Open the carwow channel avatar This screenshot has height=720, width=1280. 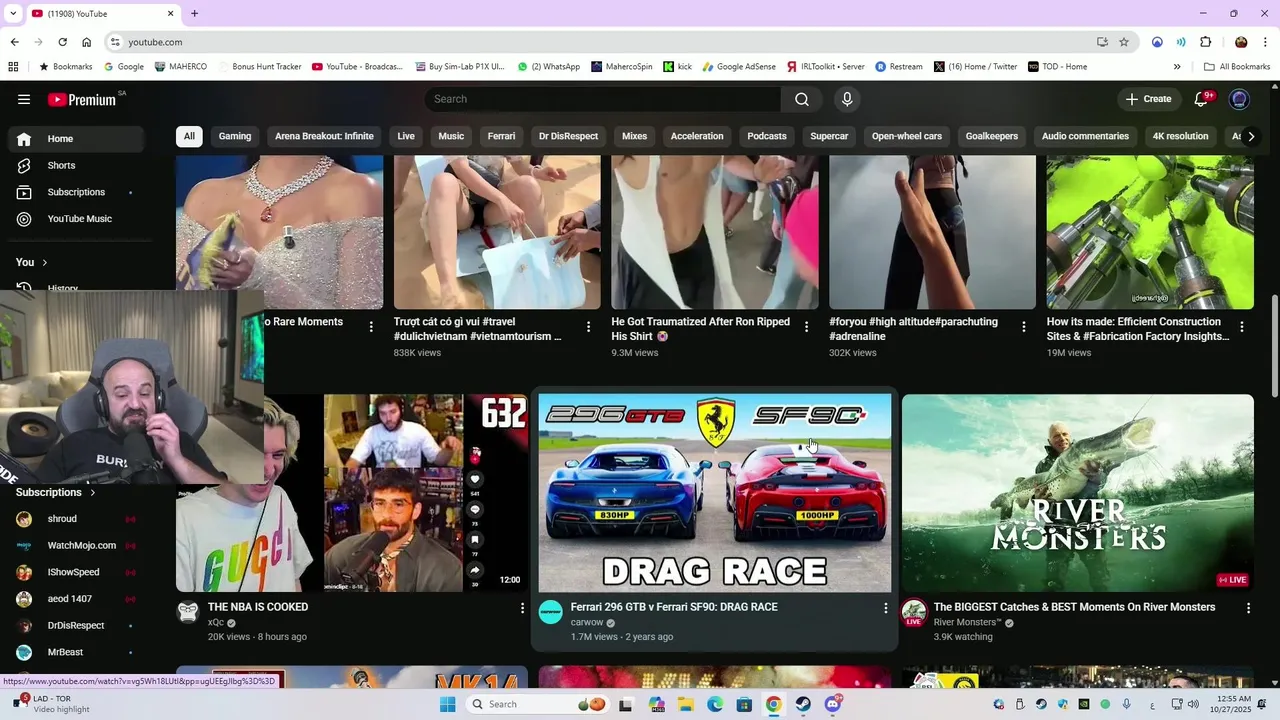pos(551,612)
